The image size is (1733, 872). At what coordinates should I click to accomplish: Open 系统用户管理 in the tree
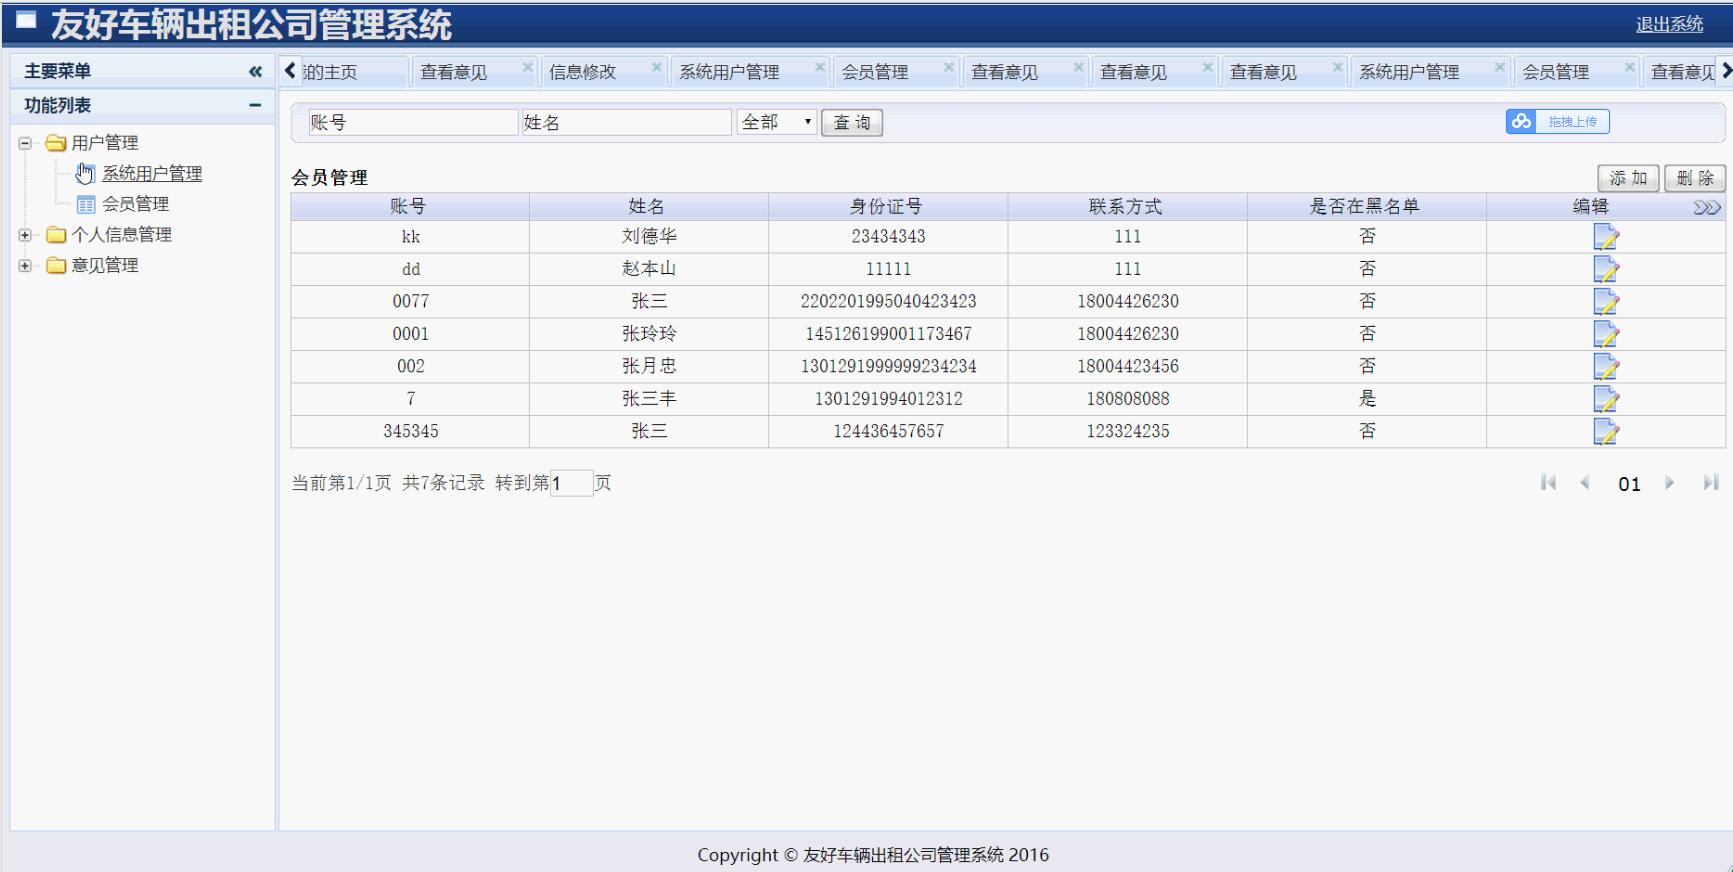click(x=152, y=174)
